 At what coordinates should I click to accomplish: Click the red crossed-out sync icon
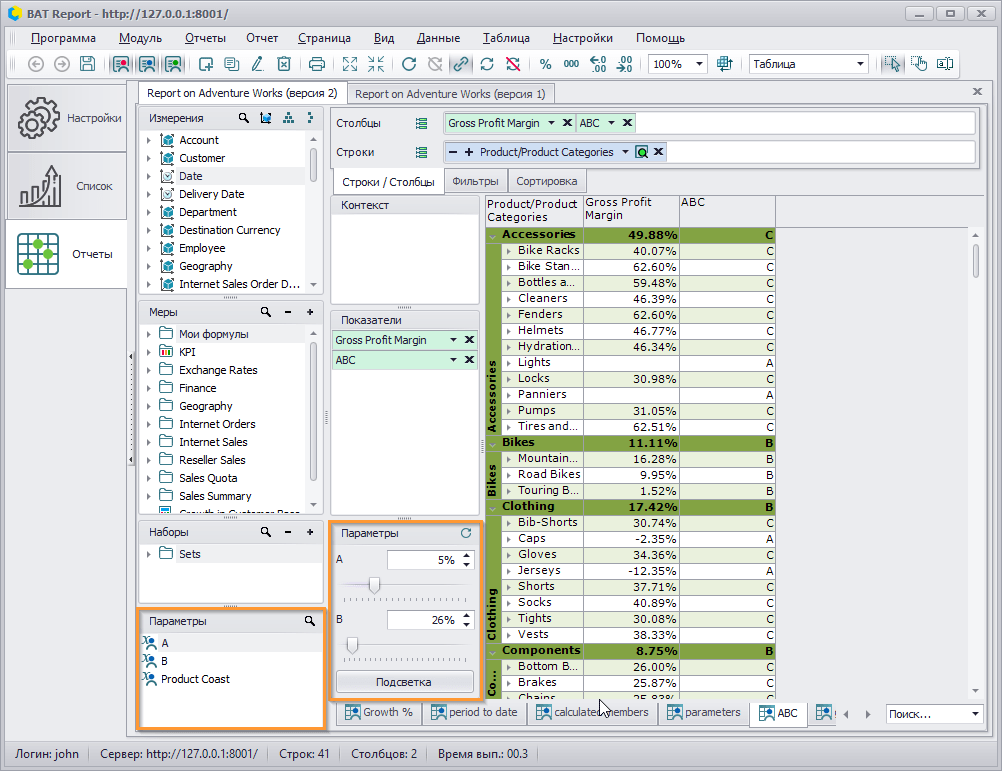pos(513,64)
